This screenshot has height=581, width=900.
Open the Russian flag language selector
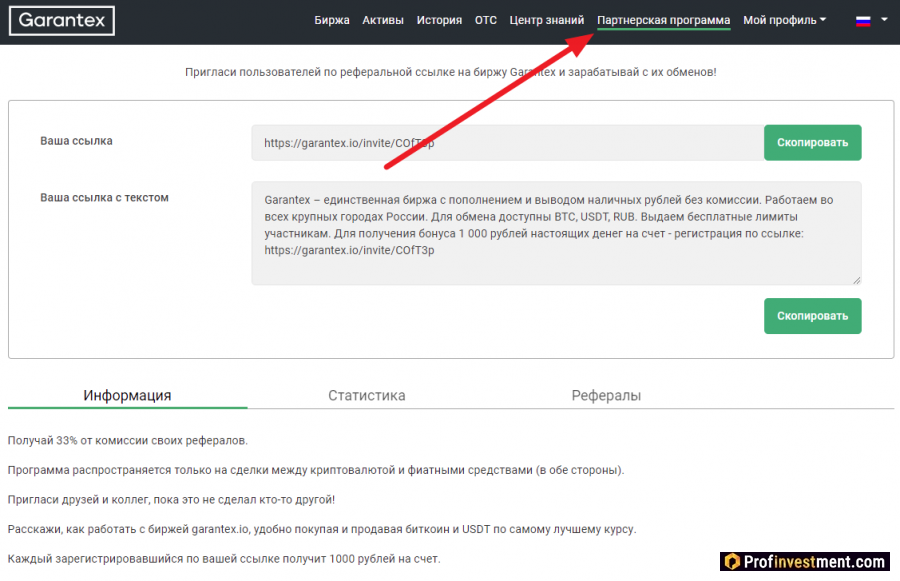pos(863,21)
